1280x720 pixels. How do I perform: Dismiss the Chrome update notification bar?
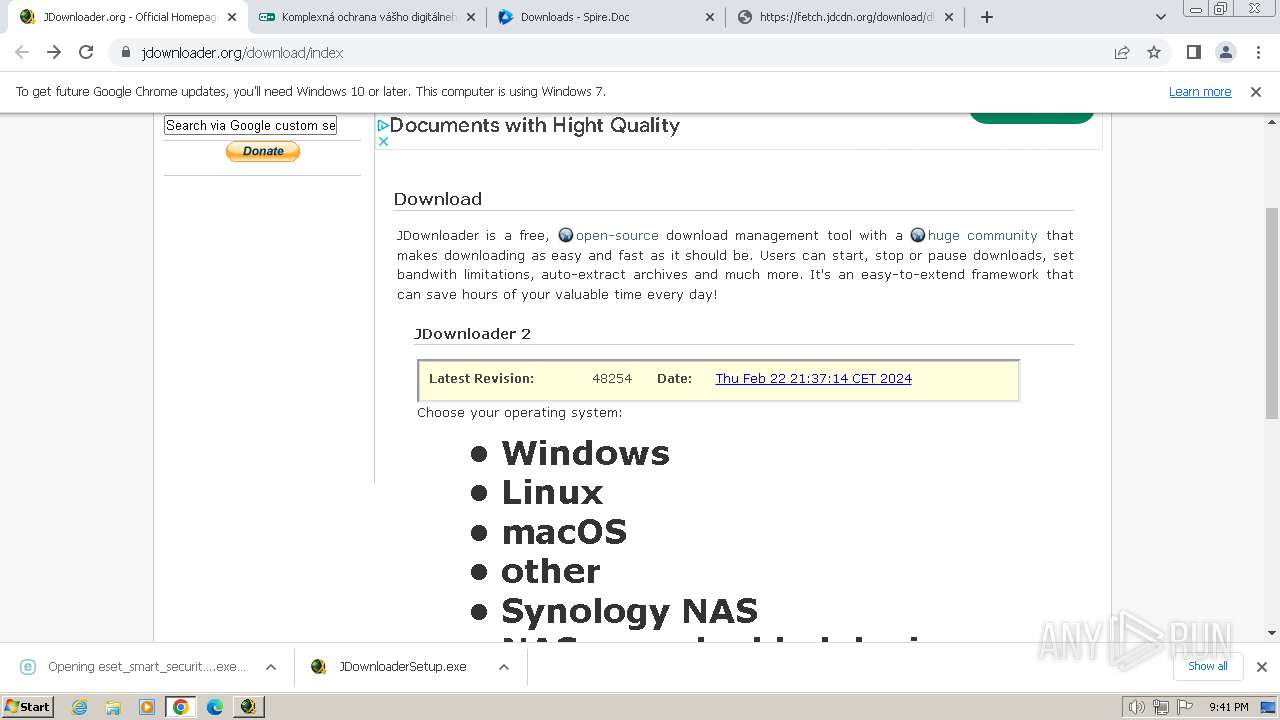click(x=1256, y=91)
